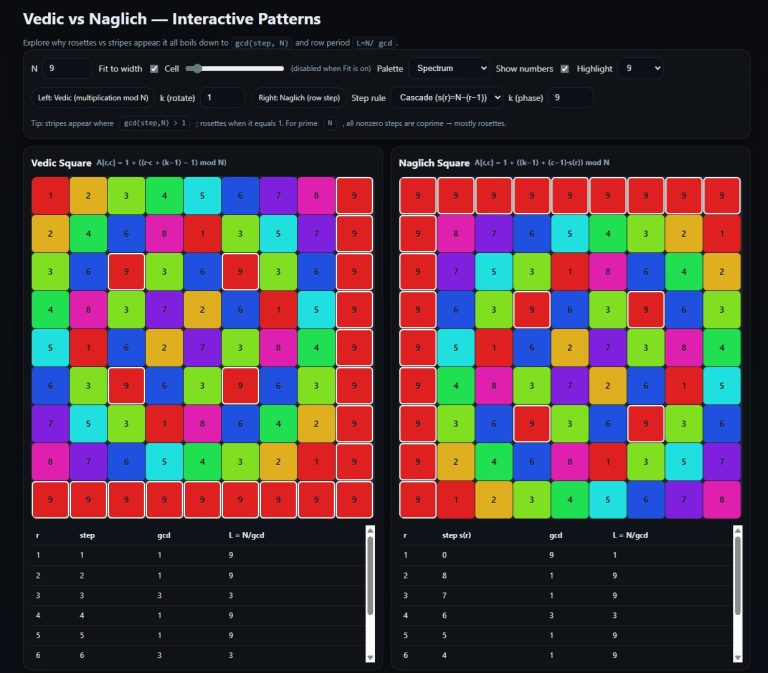
Task: Click the Left: Vedic (multiplication mod N) button
Action: tap(93, 97)
